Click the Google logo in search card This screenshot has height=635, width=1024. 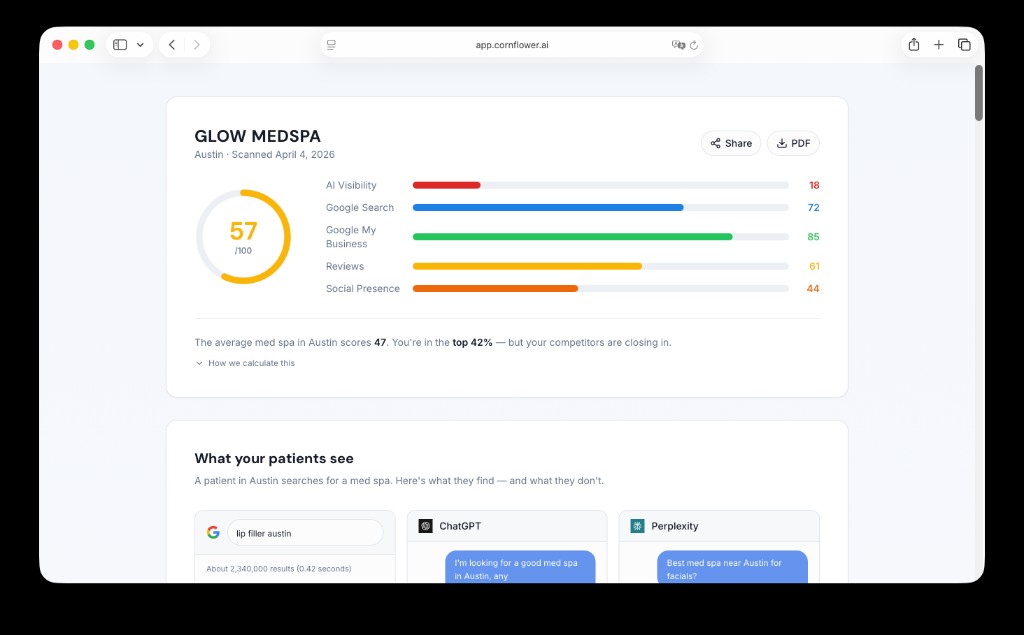tap(213, 533)
